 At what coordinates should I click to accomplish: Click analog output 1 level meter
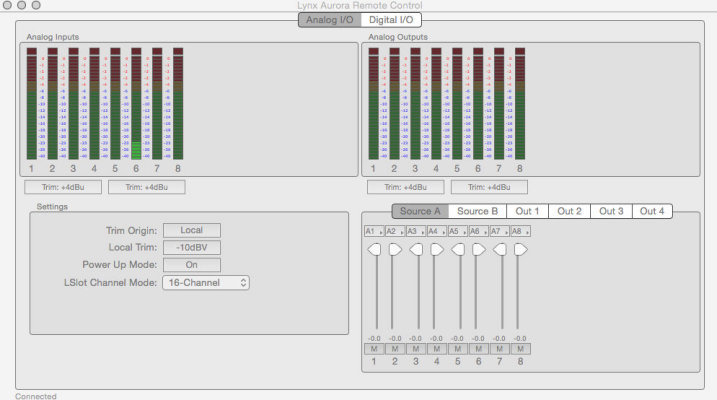374,104
